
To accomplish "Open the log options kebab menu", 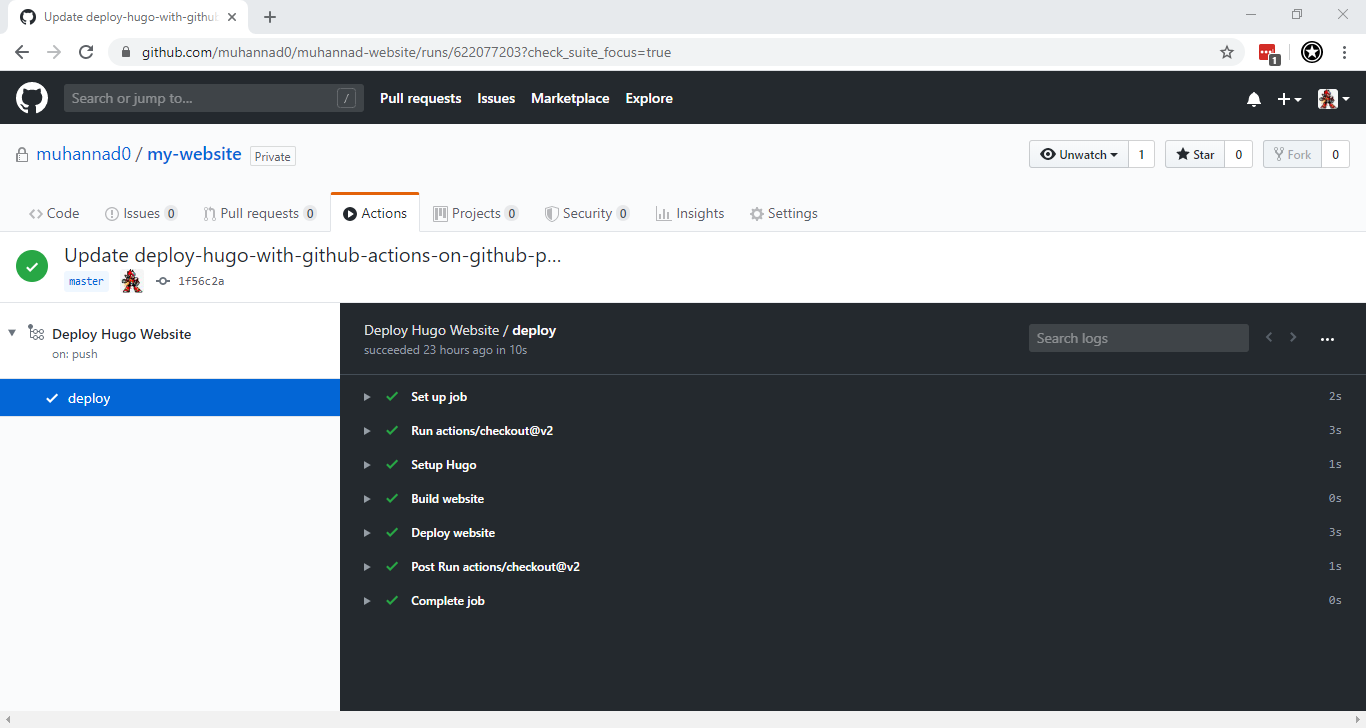I will (1328, 338).
